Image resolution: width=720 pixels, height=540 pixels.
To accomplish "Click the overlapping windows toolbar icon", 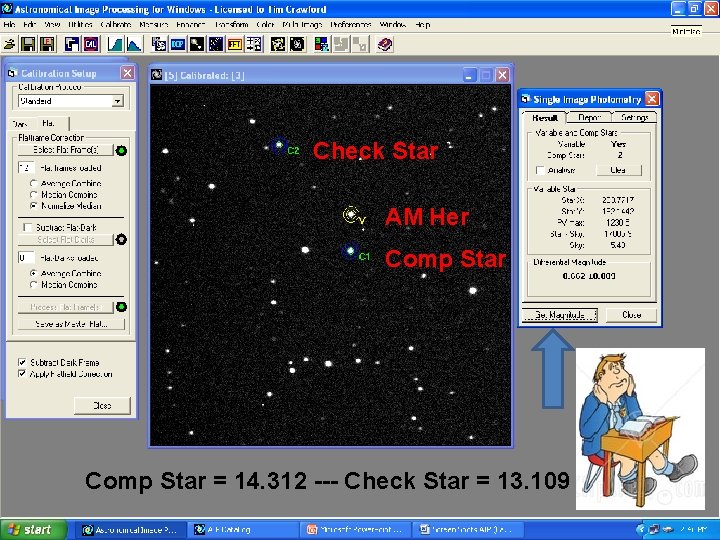I will 72,45.
